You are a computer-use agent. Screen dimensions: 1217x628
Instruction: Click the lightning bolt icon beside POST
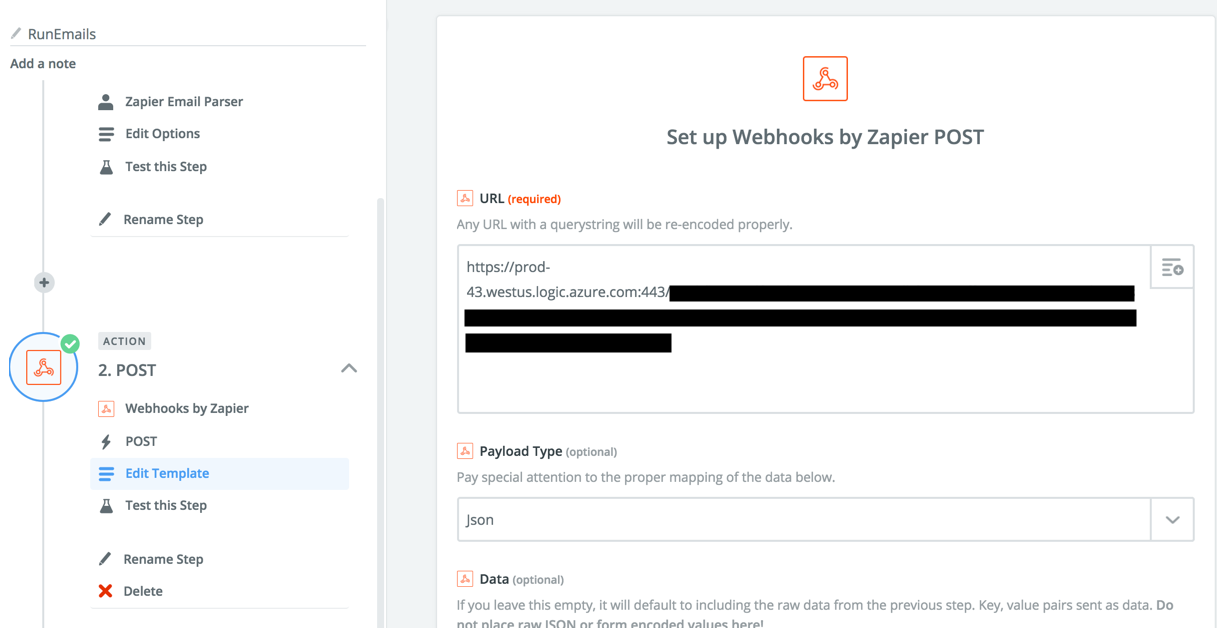coord(106,441)
